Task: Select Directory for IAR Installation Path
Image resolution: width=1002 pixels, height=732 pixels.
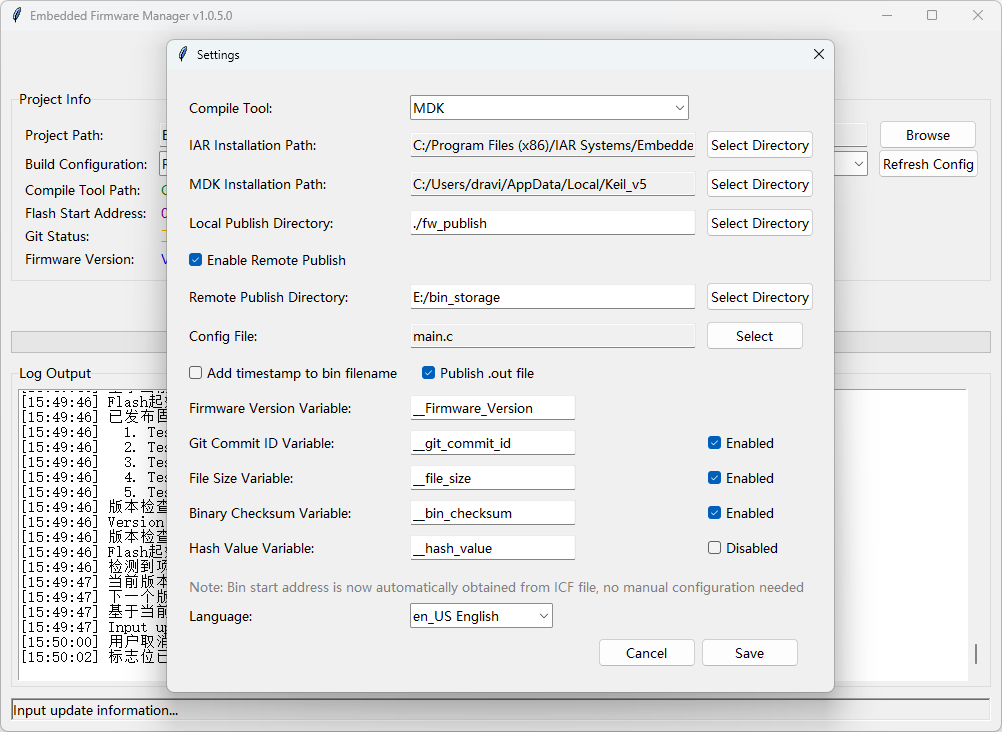Action: pyautogui.click(x=759, y=145)
